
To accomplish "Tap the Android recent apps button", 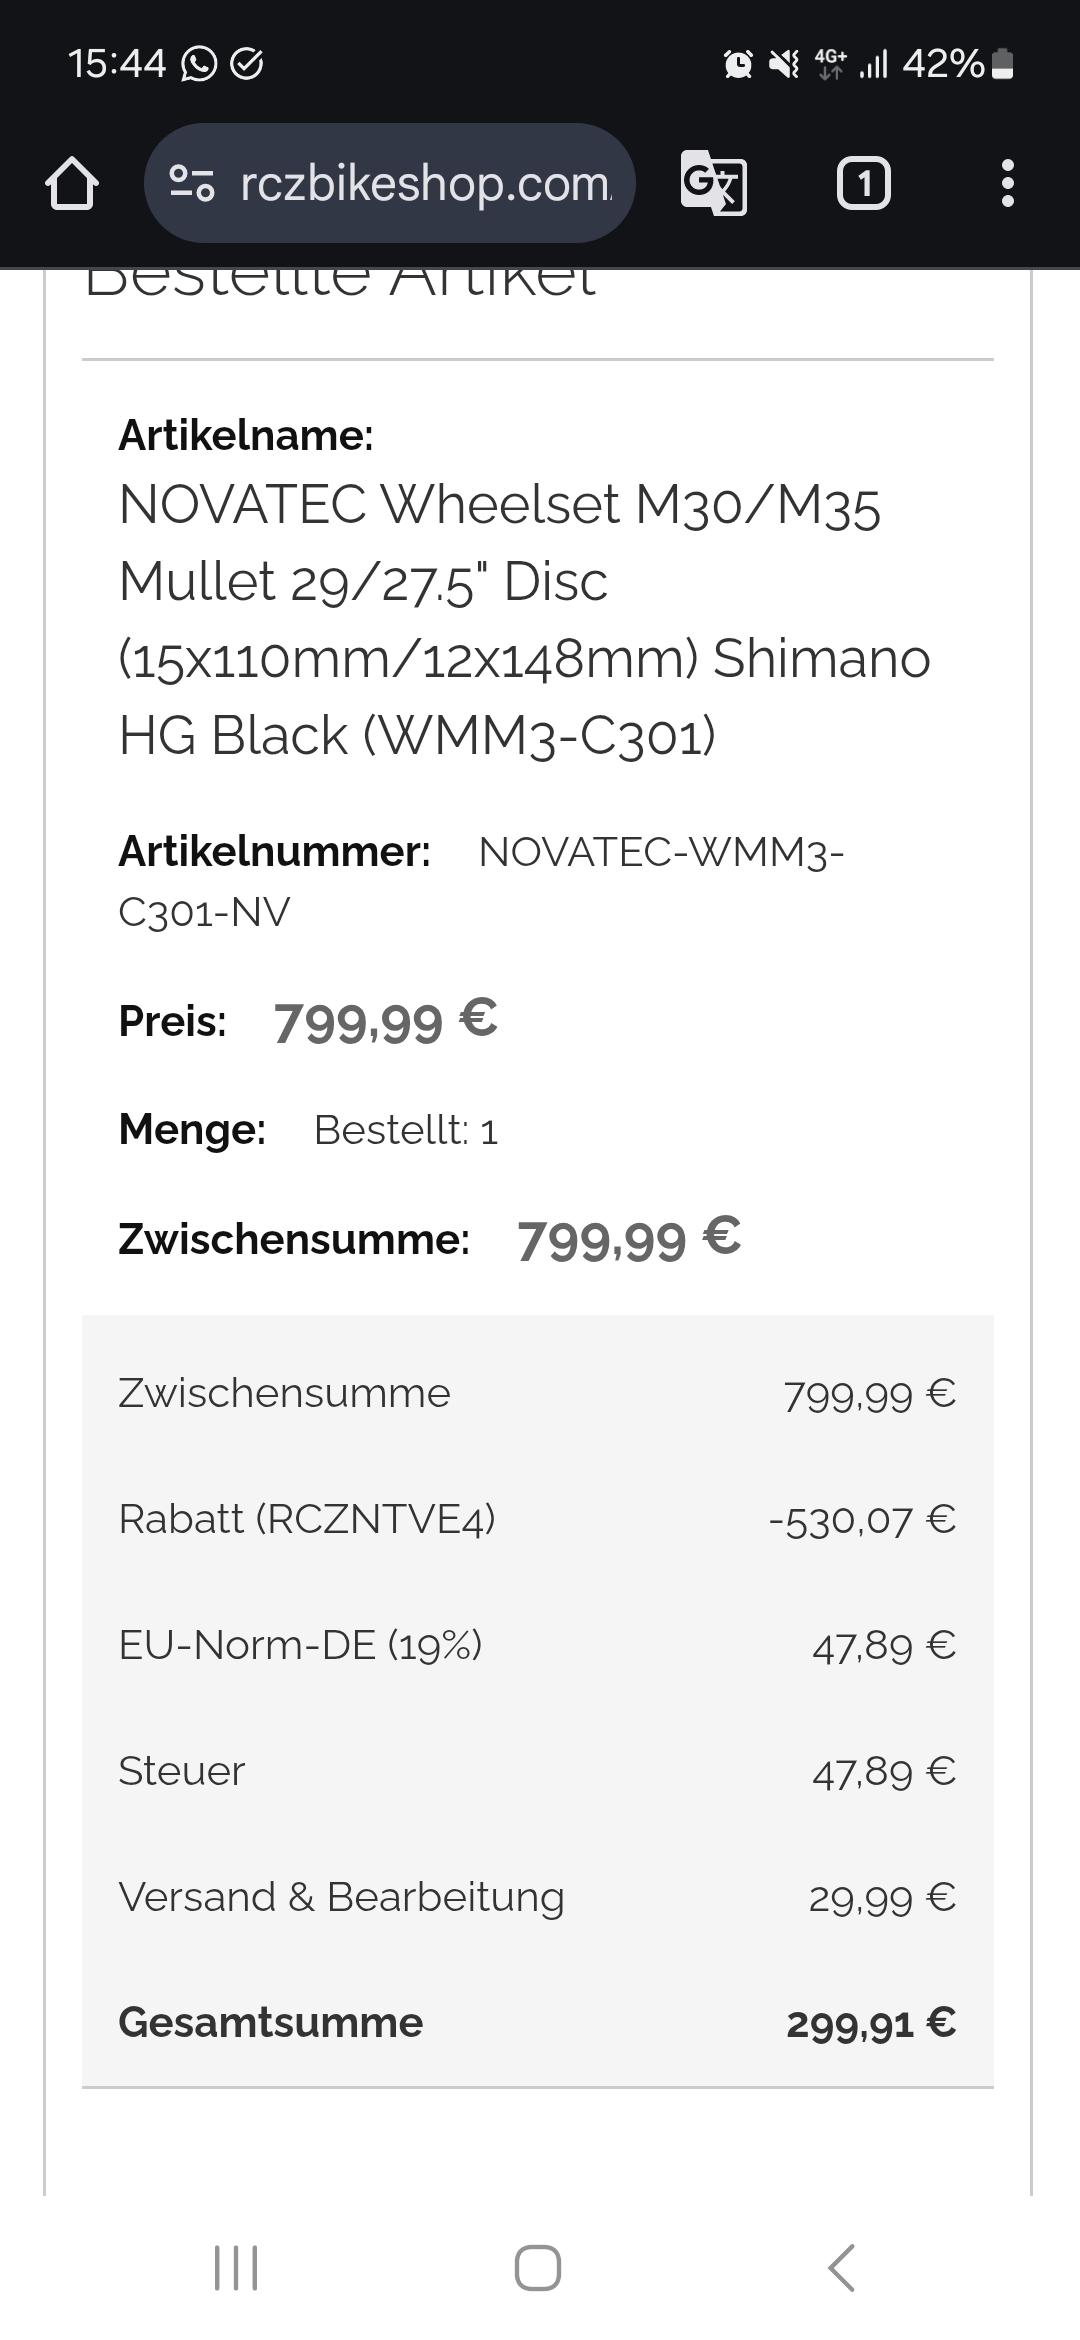I will click(236, 2267).
